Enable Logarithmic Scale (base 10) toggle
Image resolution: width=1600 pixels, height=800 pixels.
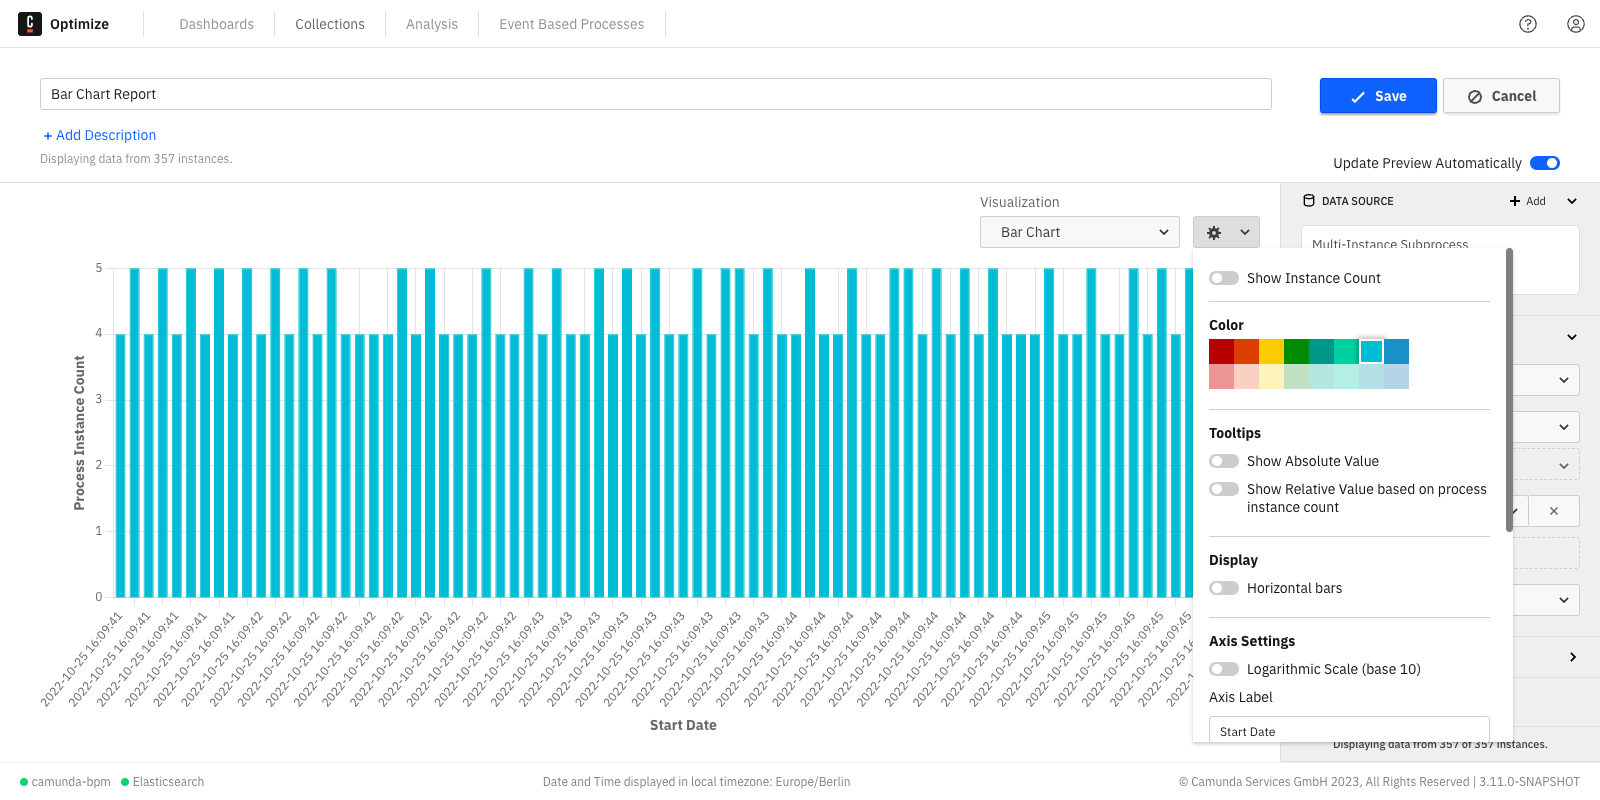(1224, 669)
